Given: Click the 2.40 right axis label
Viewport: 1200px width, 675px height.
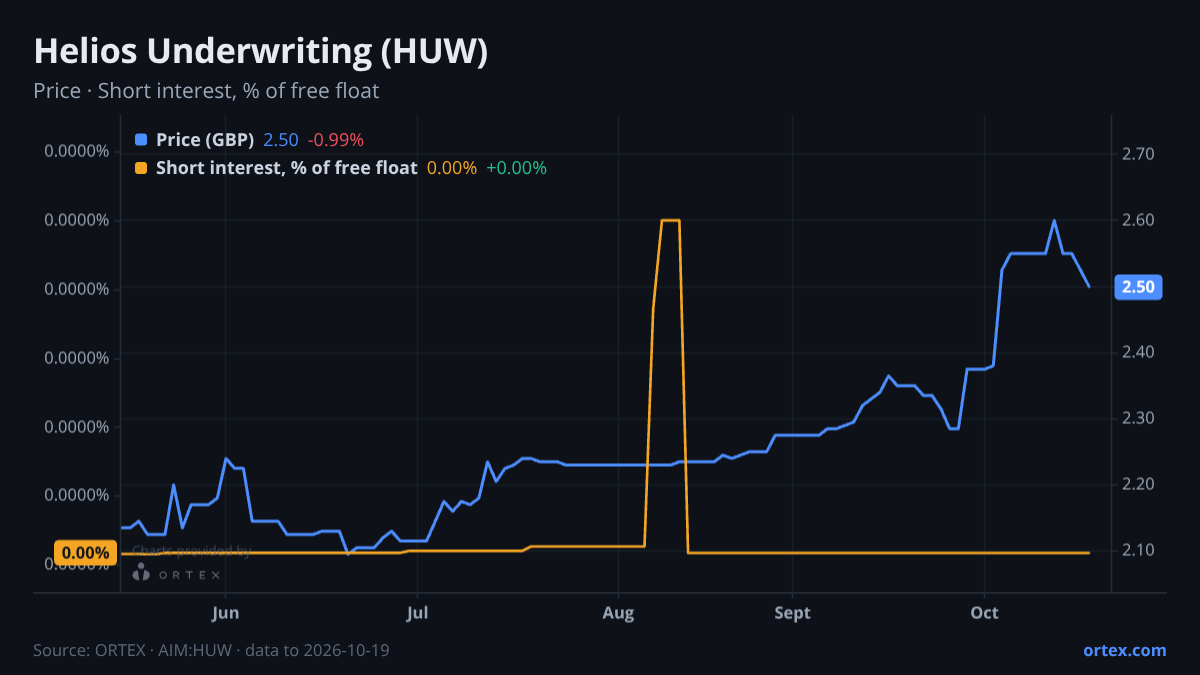Looking at the screenshot, I should click(x=1138, y=352).
